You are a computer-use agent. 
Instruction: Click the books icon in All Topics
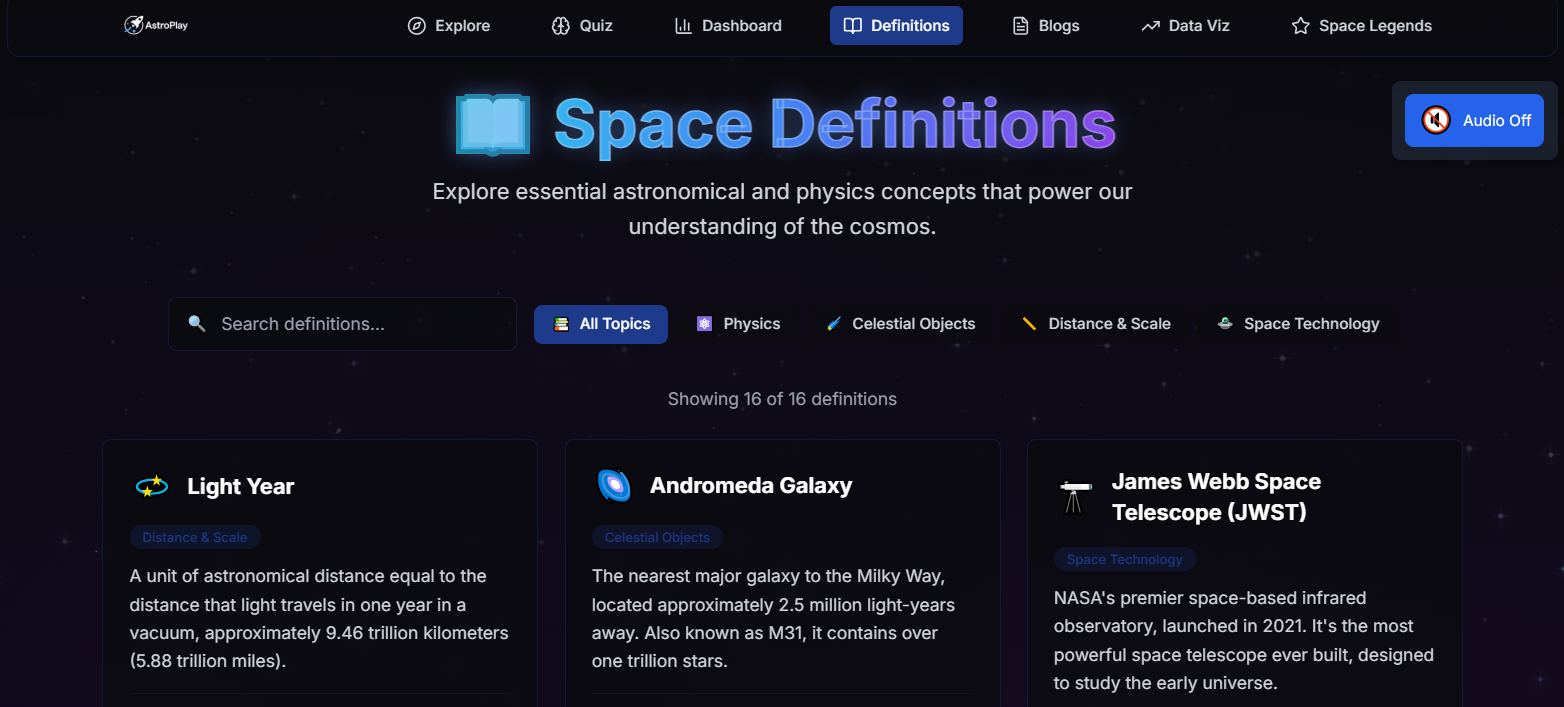tap(562, 324)
